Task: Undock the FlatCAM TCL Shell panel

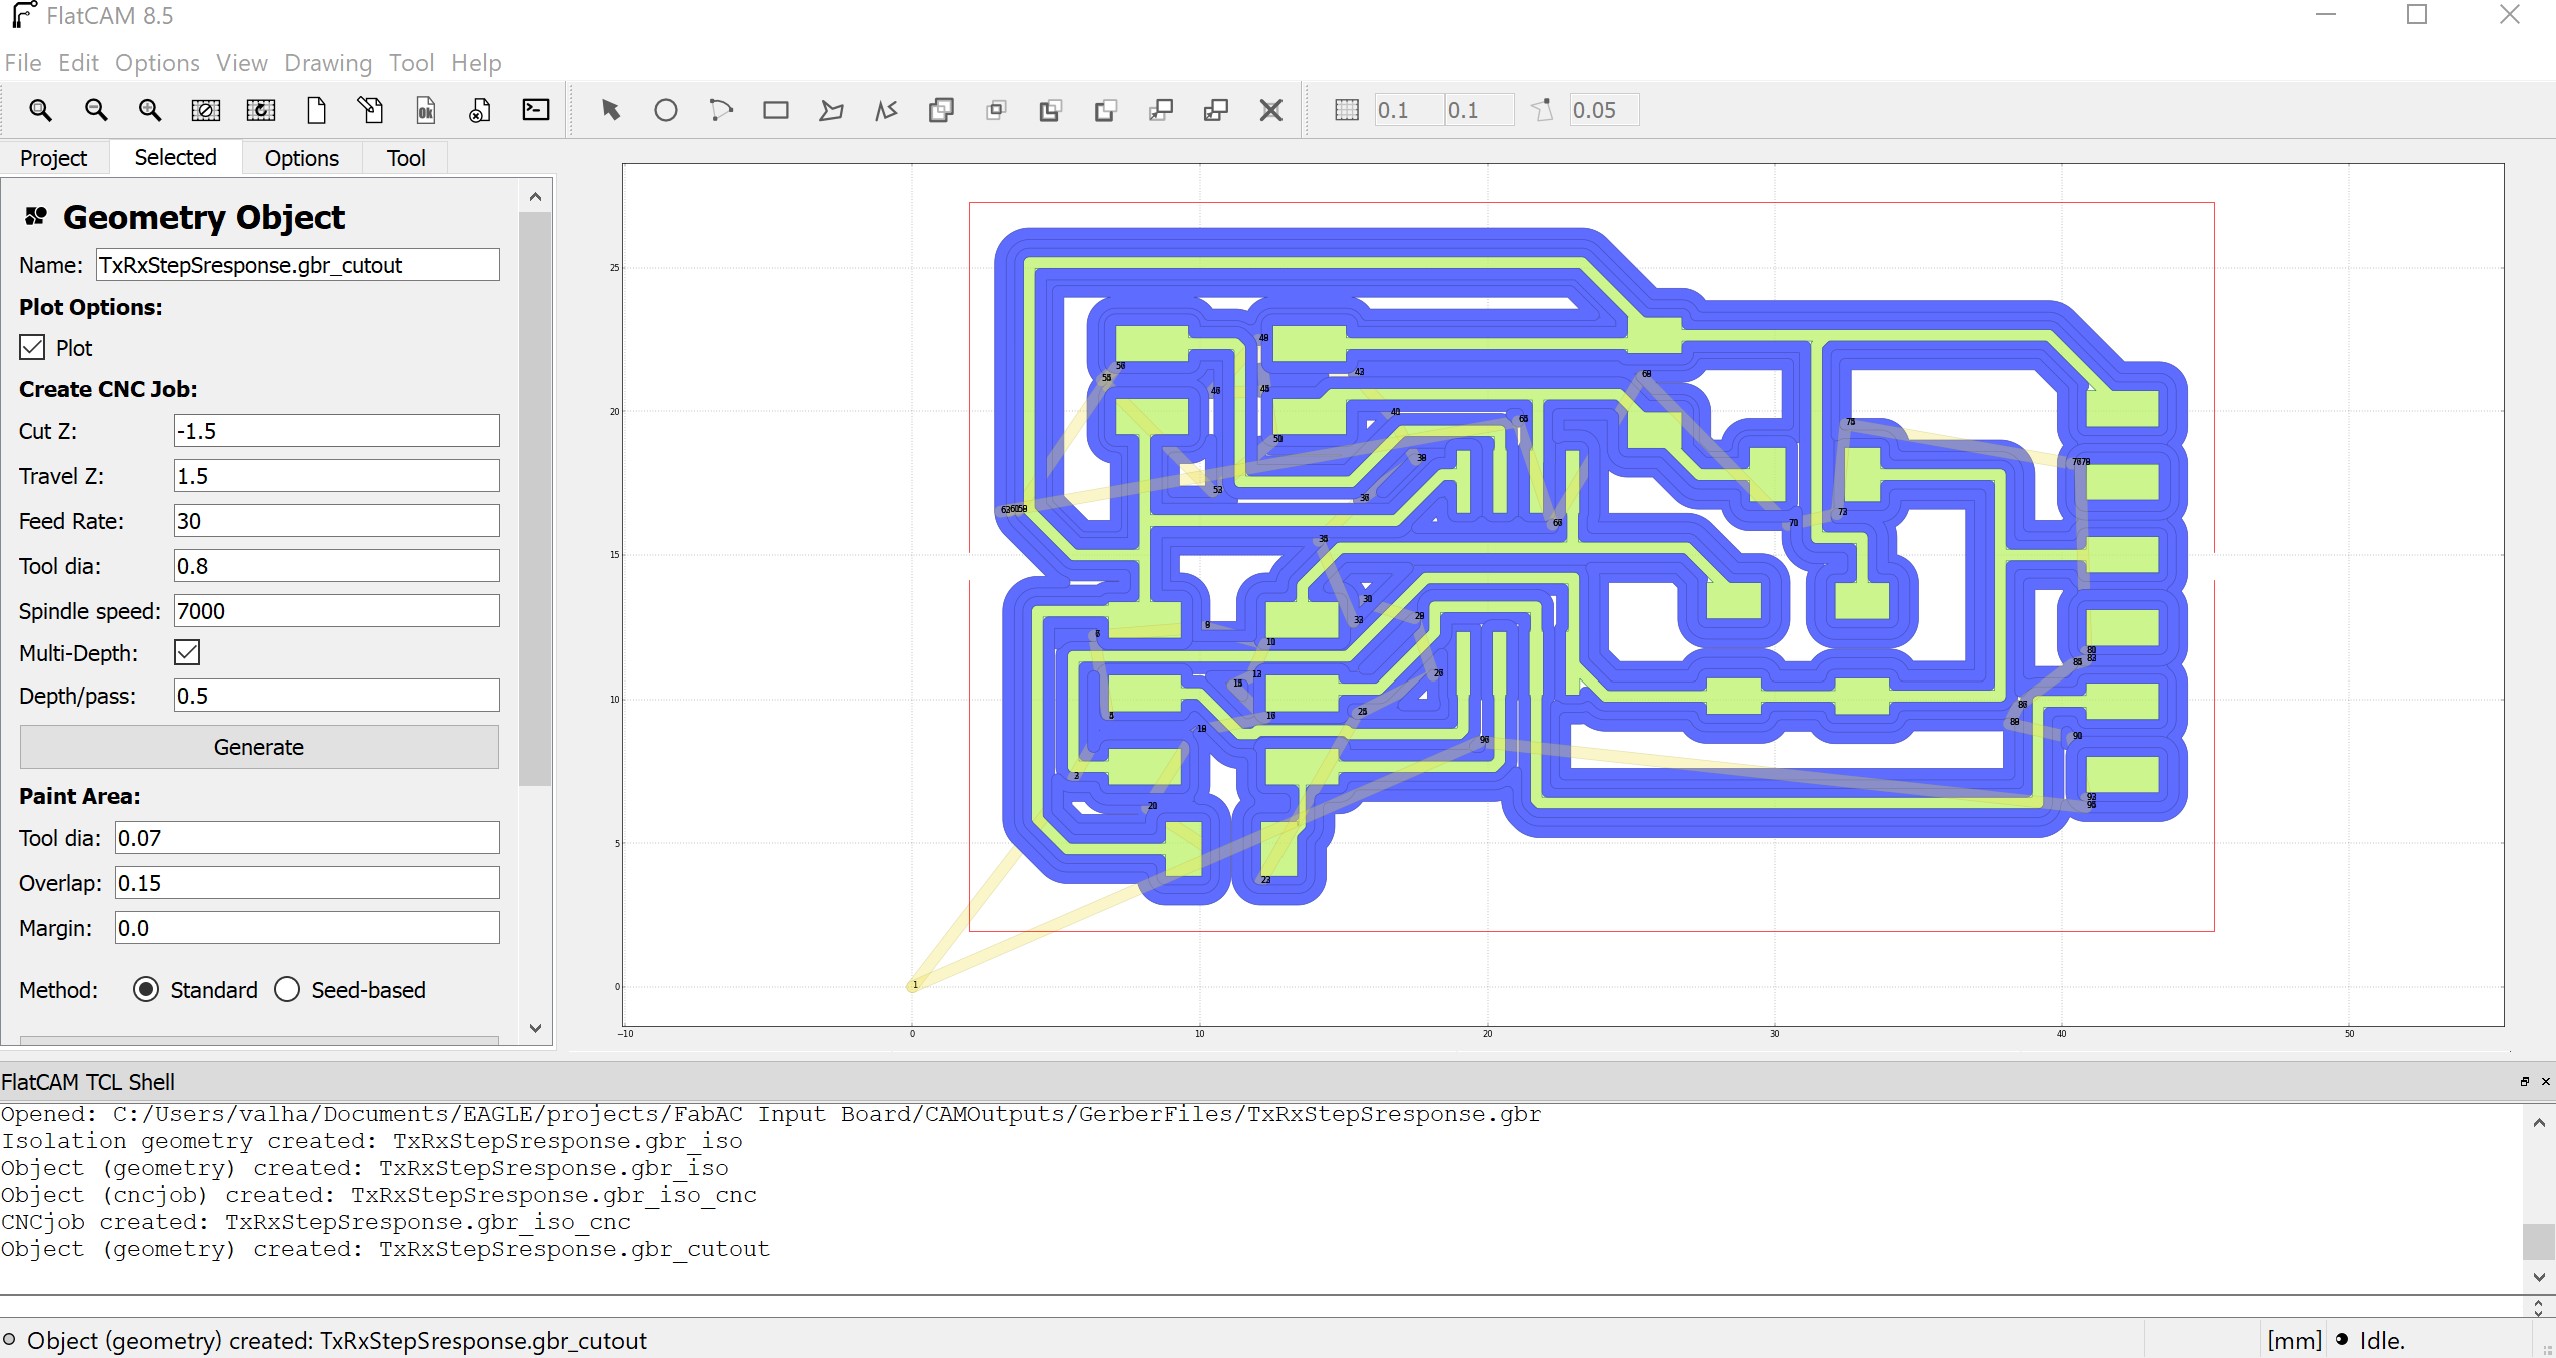Action: (x=2524, y=1082)
